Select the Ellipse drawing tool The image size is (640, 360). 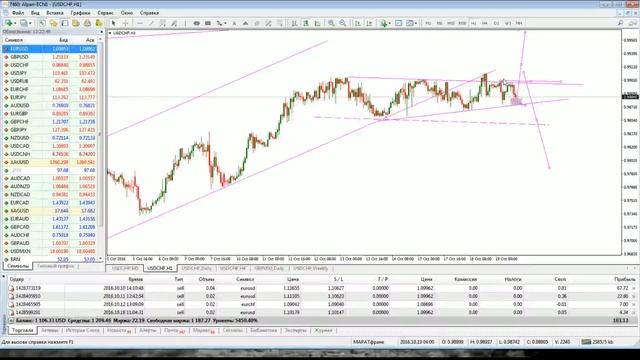(196, 23)
